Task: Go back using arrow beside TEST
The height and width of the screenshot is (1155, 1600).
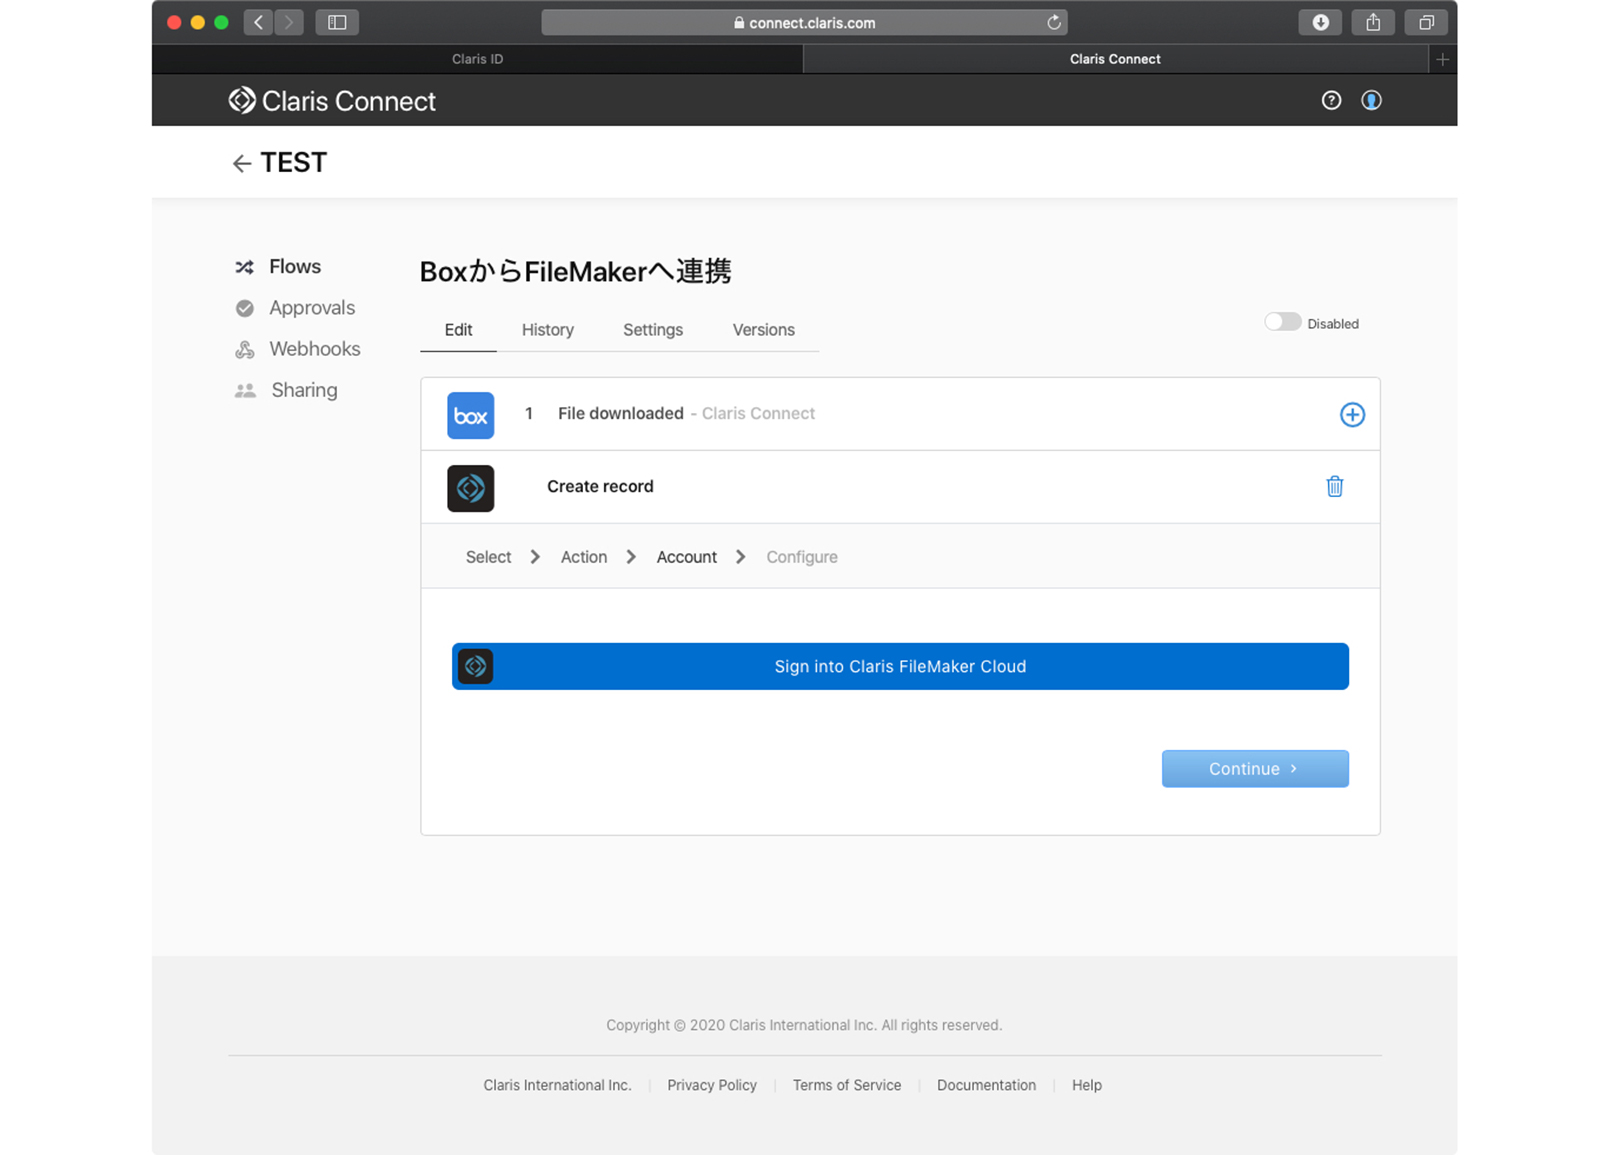Action: tap(241, 164)
